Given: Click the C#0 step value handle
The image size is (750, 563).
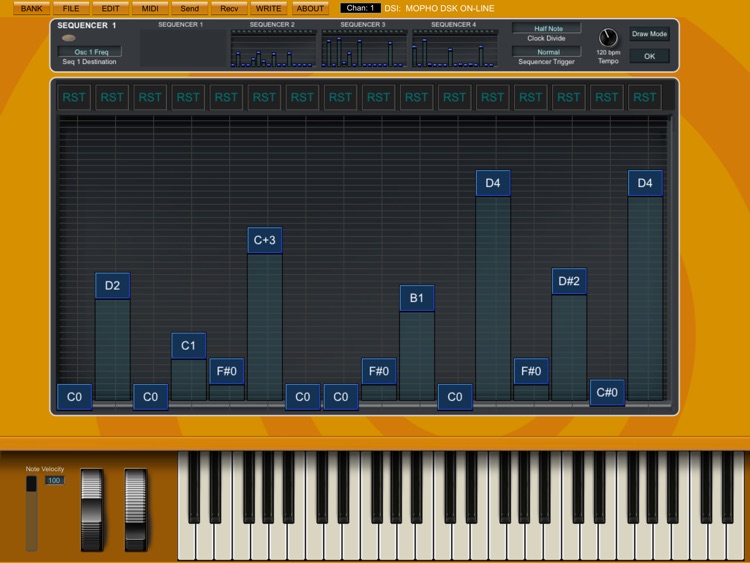Looking at the screenshot, I should tap(607, 393).
